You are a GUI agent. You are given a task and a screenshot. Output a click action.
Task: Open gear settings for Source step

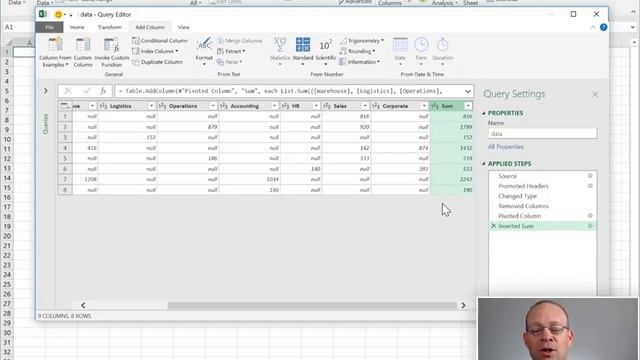pos(590,176)
